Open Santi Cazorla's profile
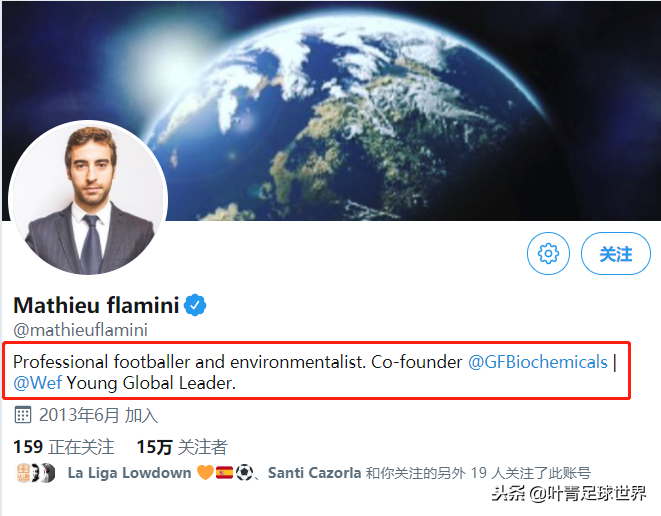The width and height of the screenshot is (661, 516). pyautogui.click(x=315, y=473)
